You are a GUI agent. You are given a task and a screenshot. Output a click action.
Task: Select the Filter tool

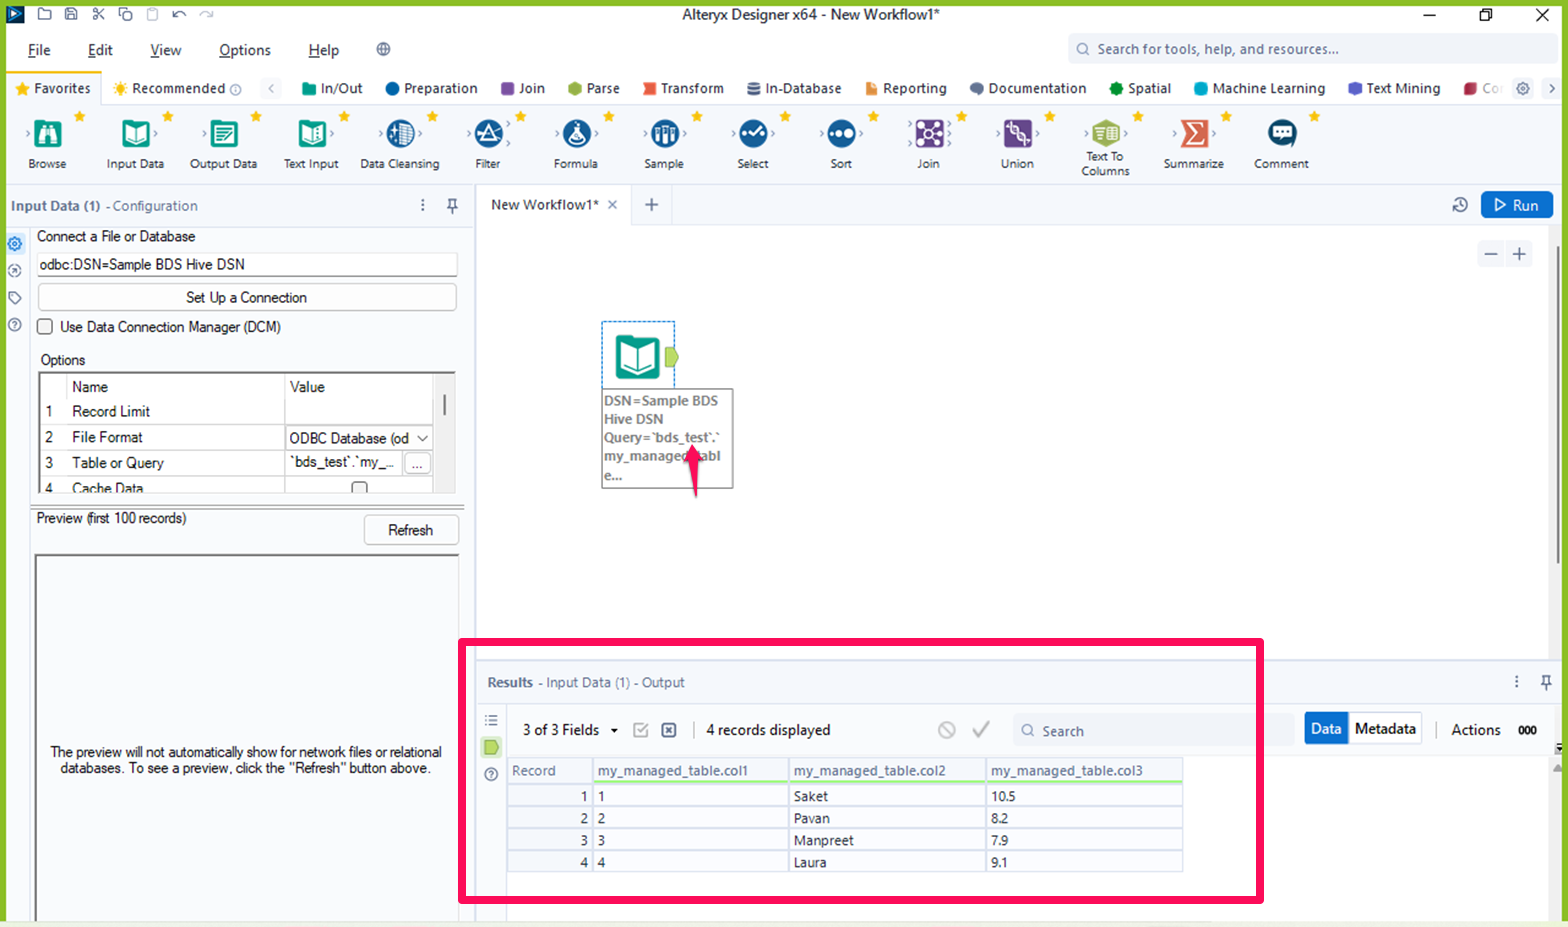click(488, 133)
